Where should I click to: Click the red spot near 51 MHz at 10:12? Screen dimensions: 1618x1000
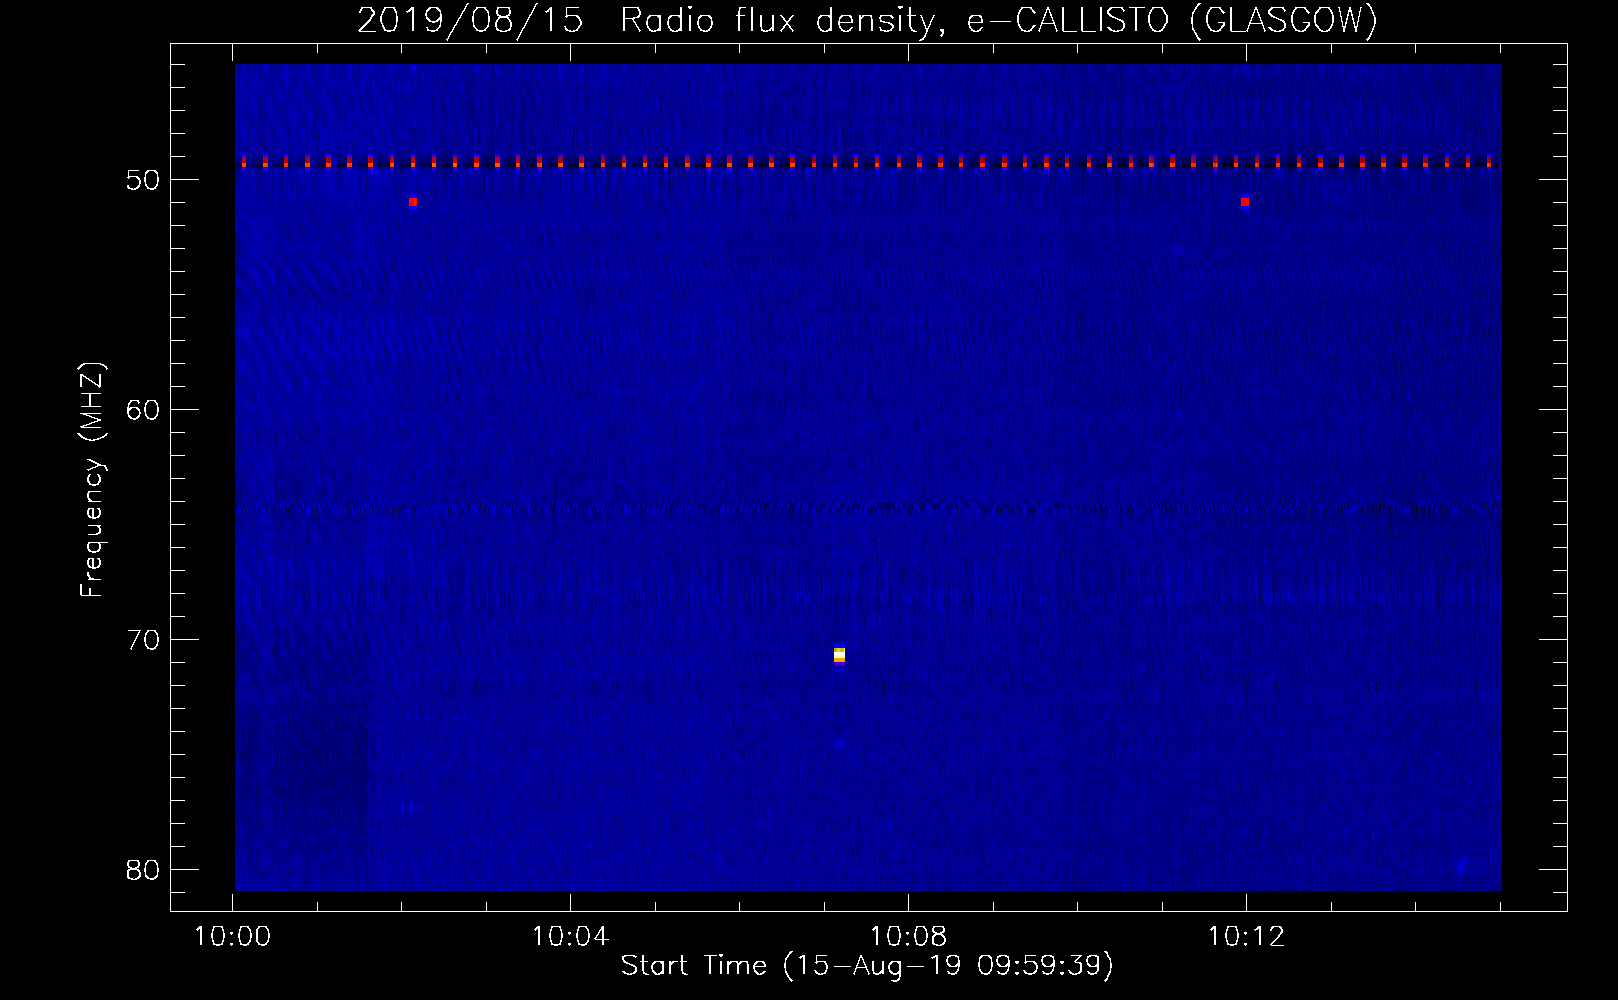pyautogui.click(x=1245, y=202)
